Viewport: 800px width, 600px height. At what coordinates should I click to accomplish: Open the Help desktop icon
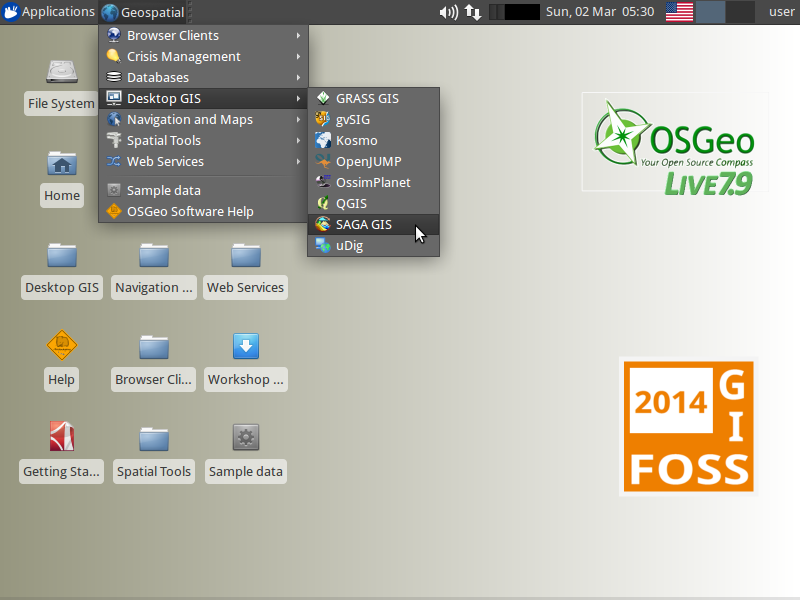click(62, 345)
